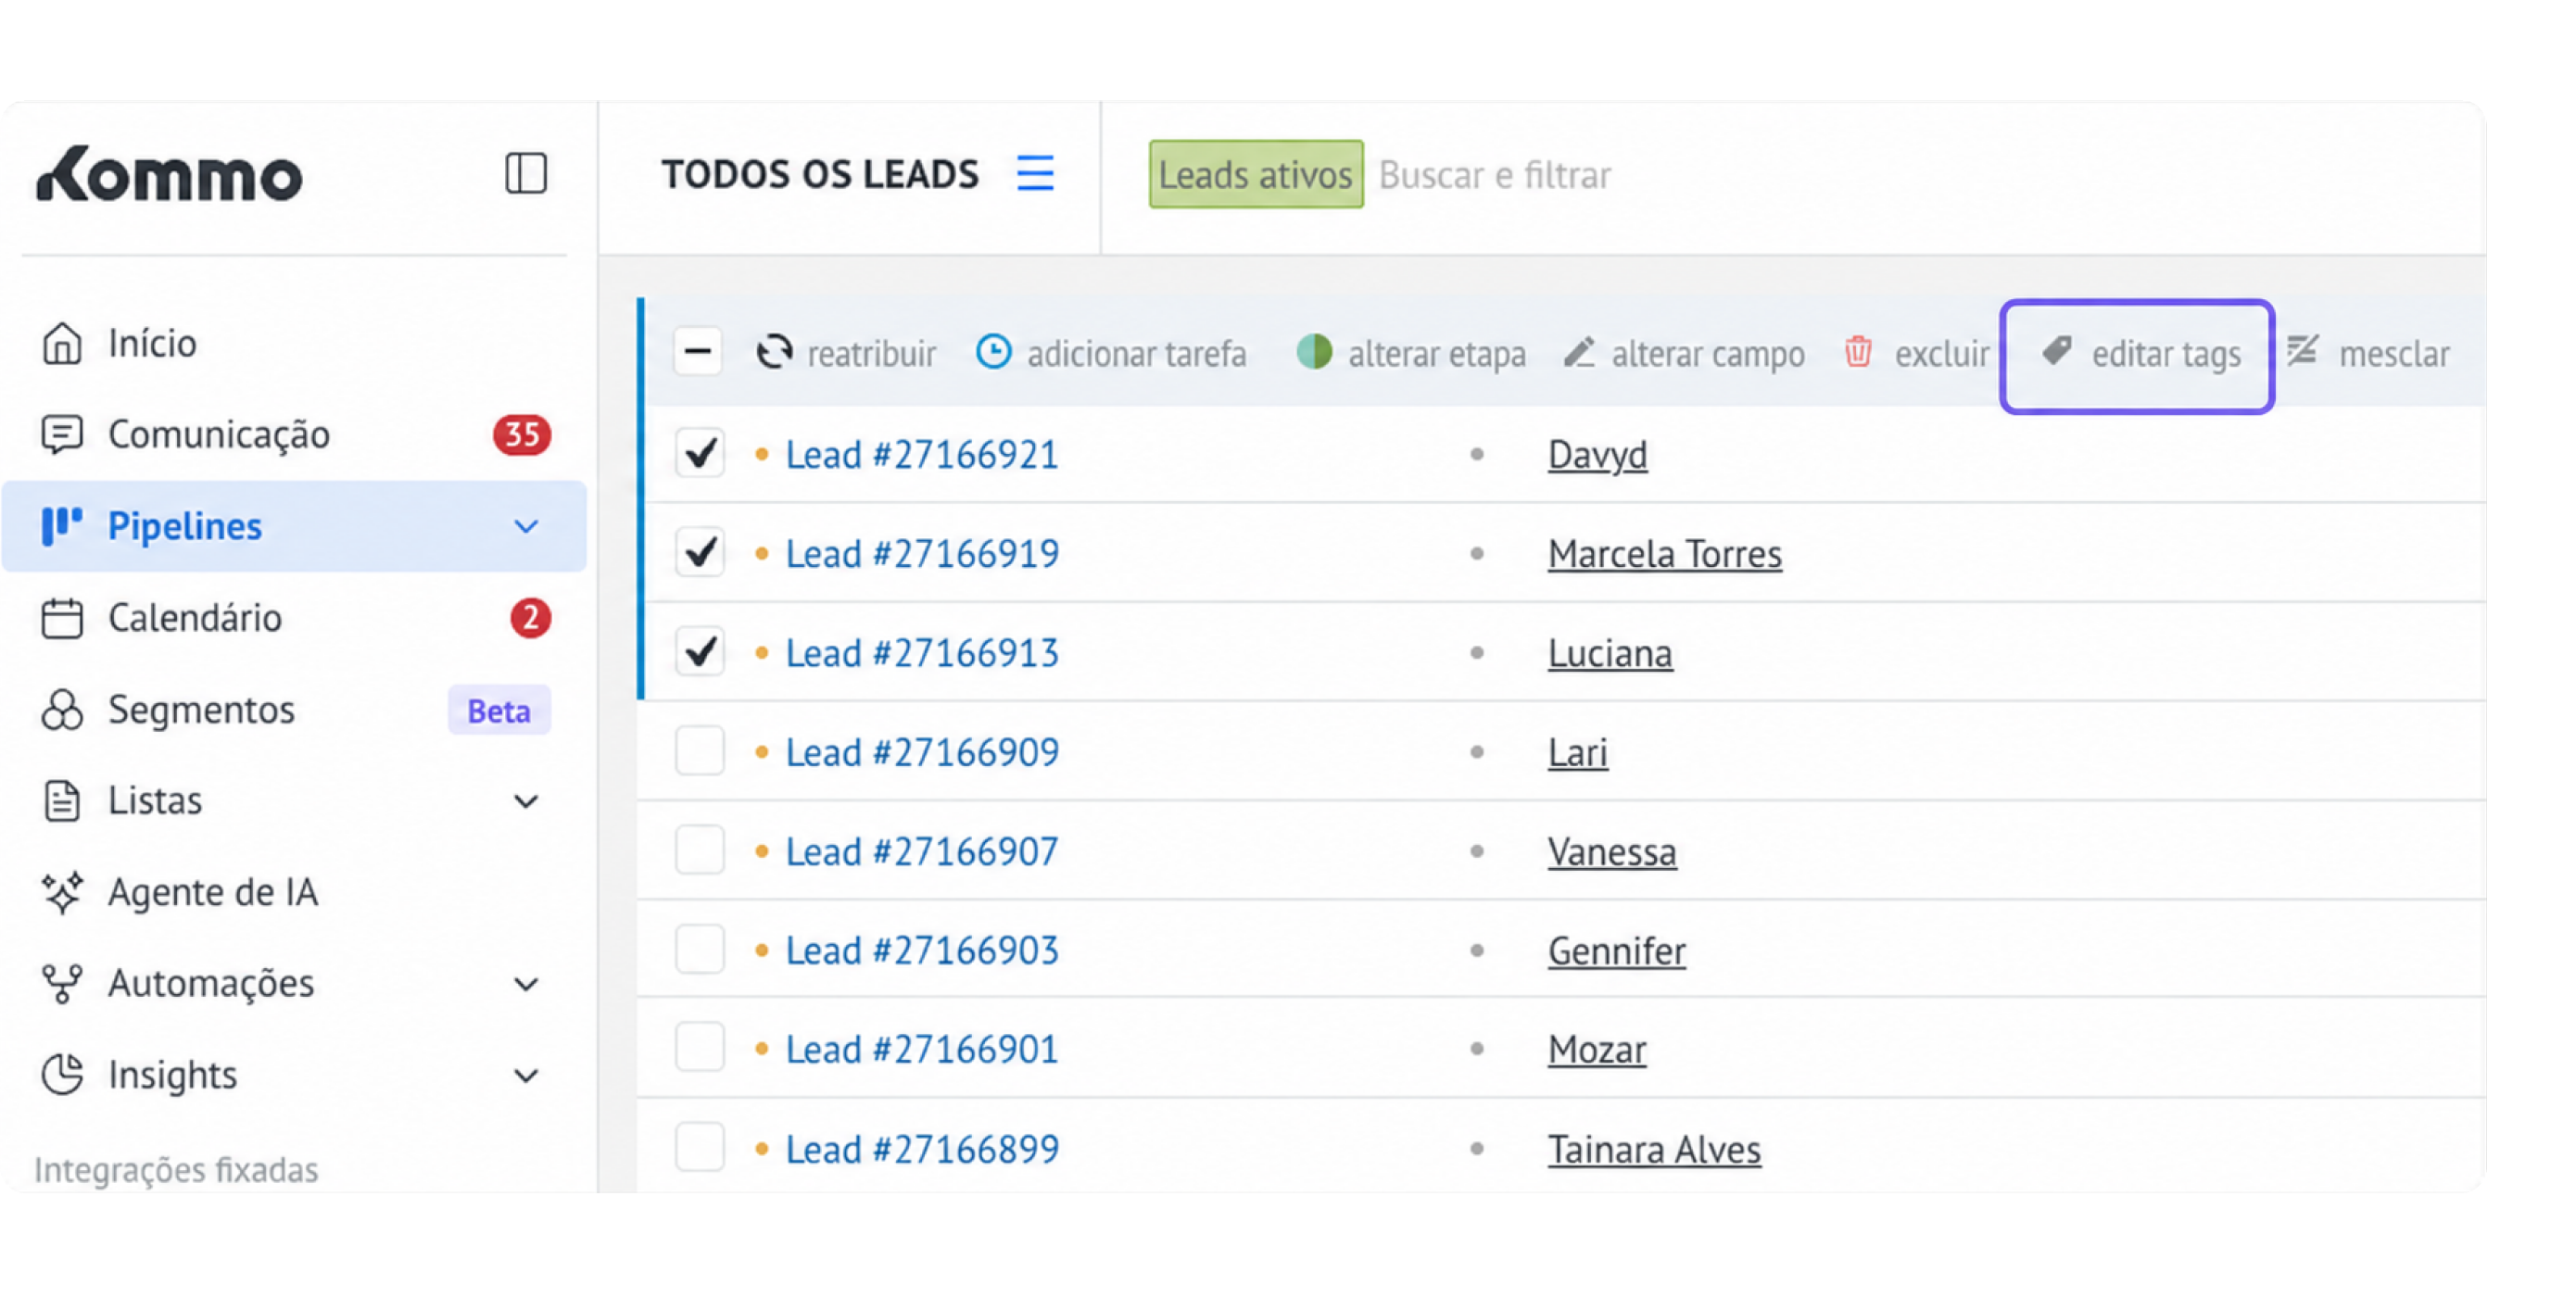Expand the Insights chevron

526,1076
